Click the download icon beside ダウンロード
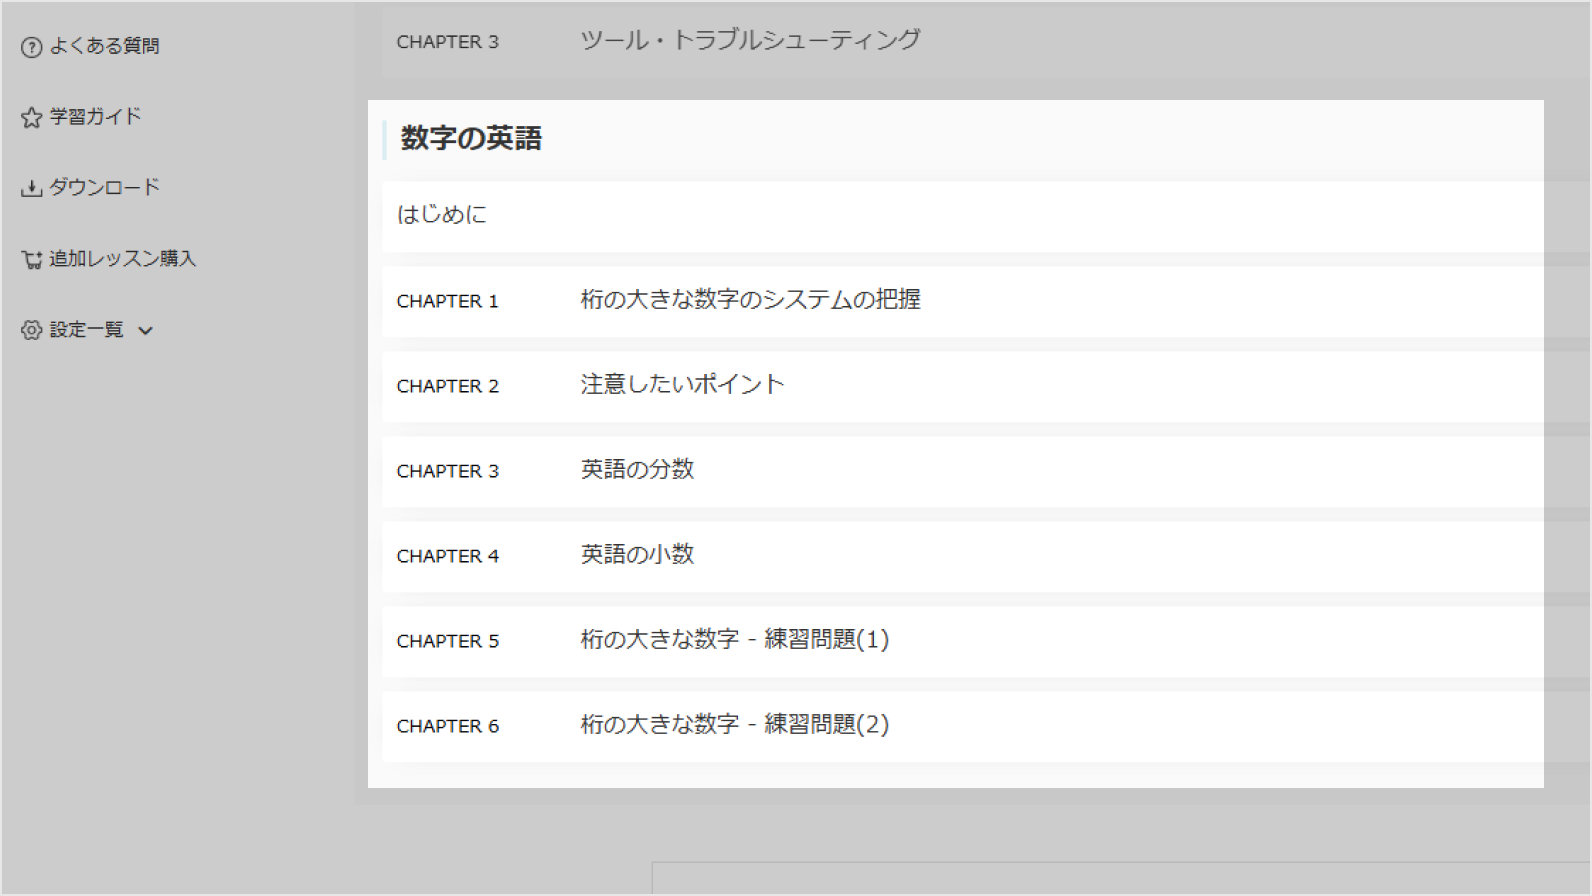 tap(32, 188)
